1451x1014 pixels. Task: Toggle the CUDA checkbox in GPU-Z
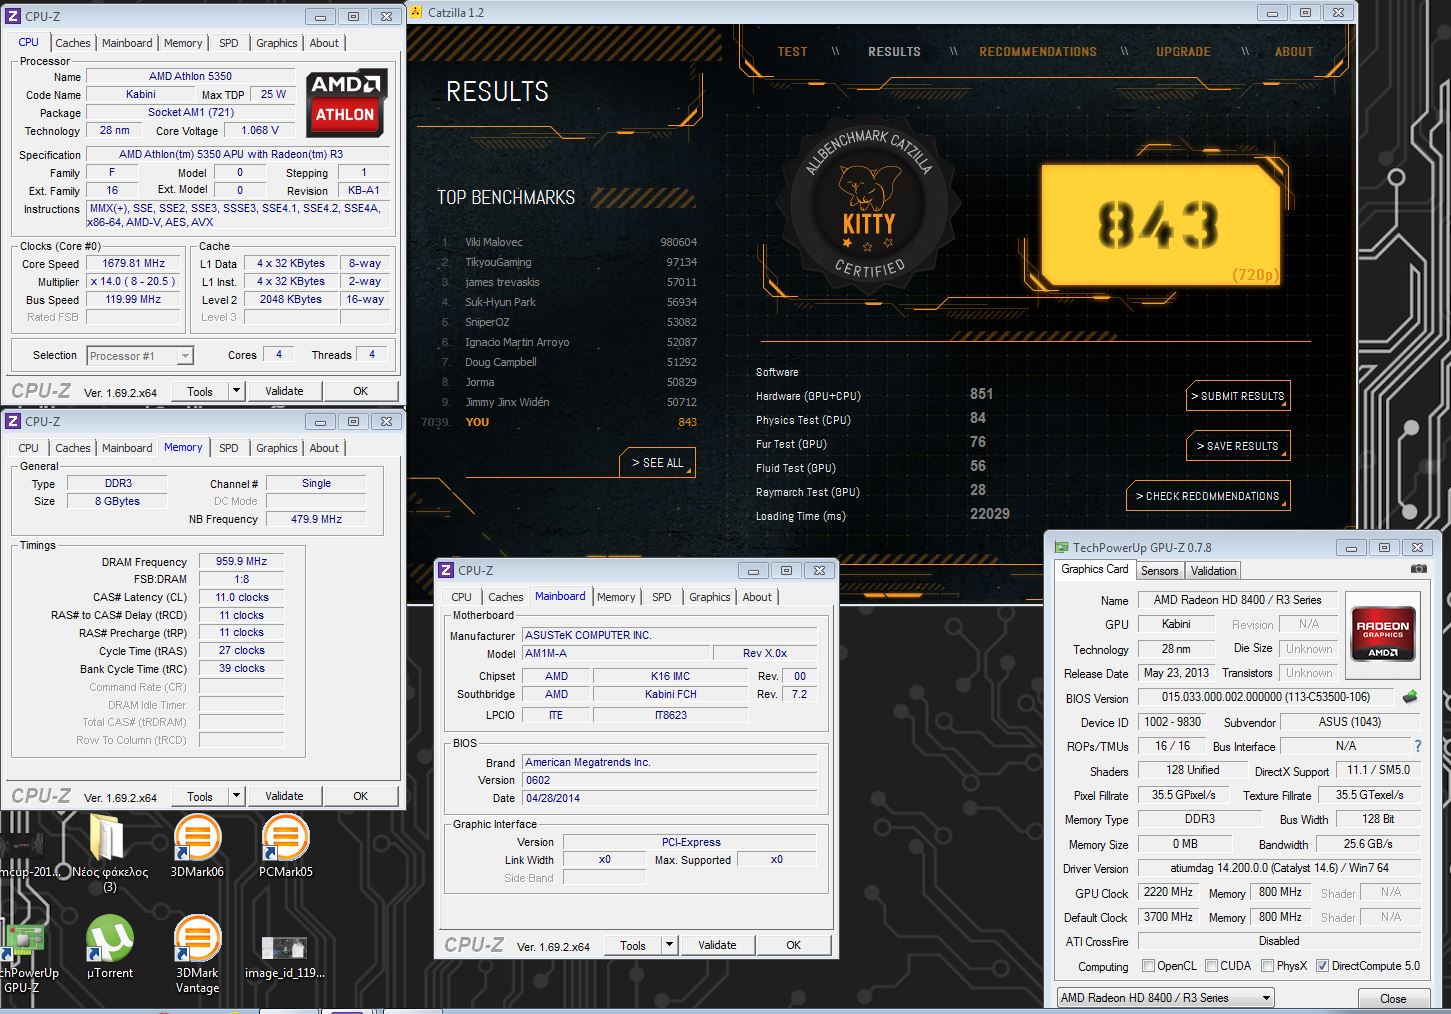(x=1211, y=966)
